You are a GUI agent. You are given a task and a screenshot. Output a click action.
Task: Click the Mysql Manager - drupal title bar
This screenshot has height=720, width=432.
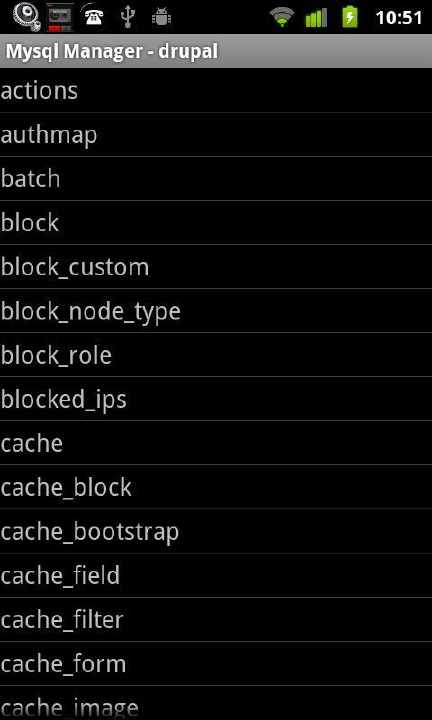(x=216, y=51)
